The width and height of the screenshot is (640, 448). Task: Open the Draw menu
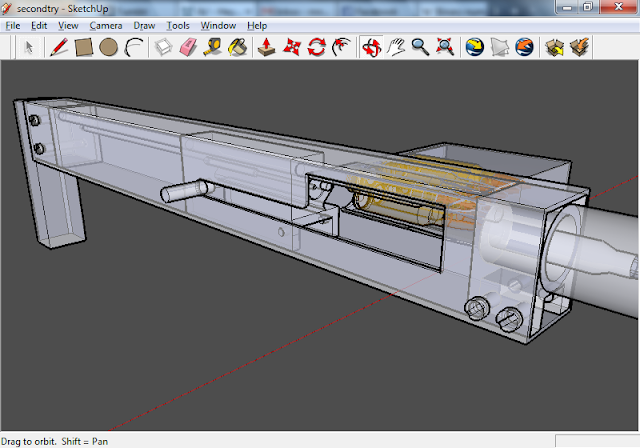[x=144, y=26]
